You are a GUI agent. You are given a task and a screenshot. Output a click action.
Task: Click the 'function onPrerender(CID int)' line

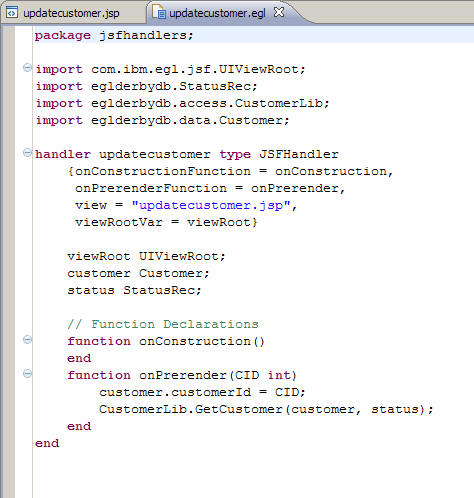(x=182, y=376)
